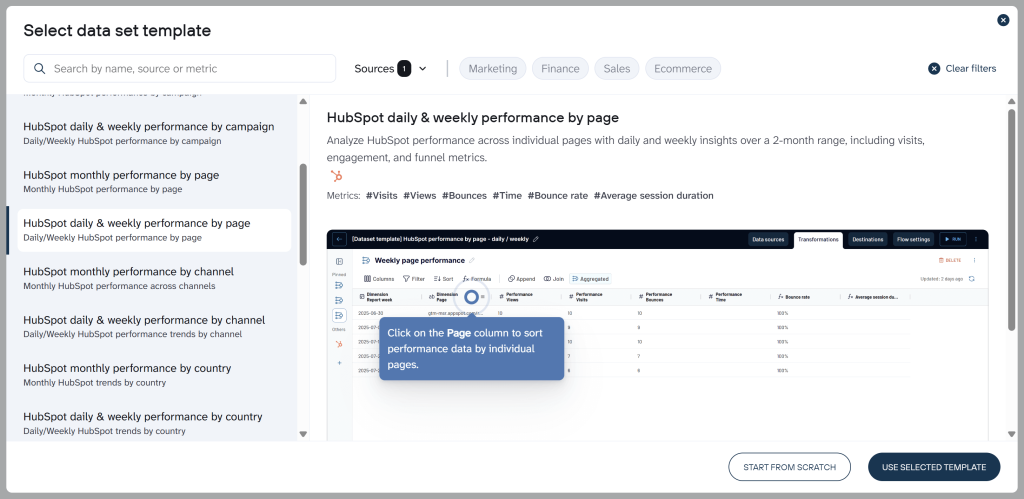The image size is (1024, 499).
Task: Select HubSpot daily & weekly performance by channel
Action: point(154,327)
